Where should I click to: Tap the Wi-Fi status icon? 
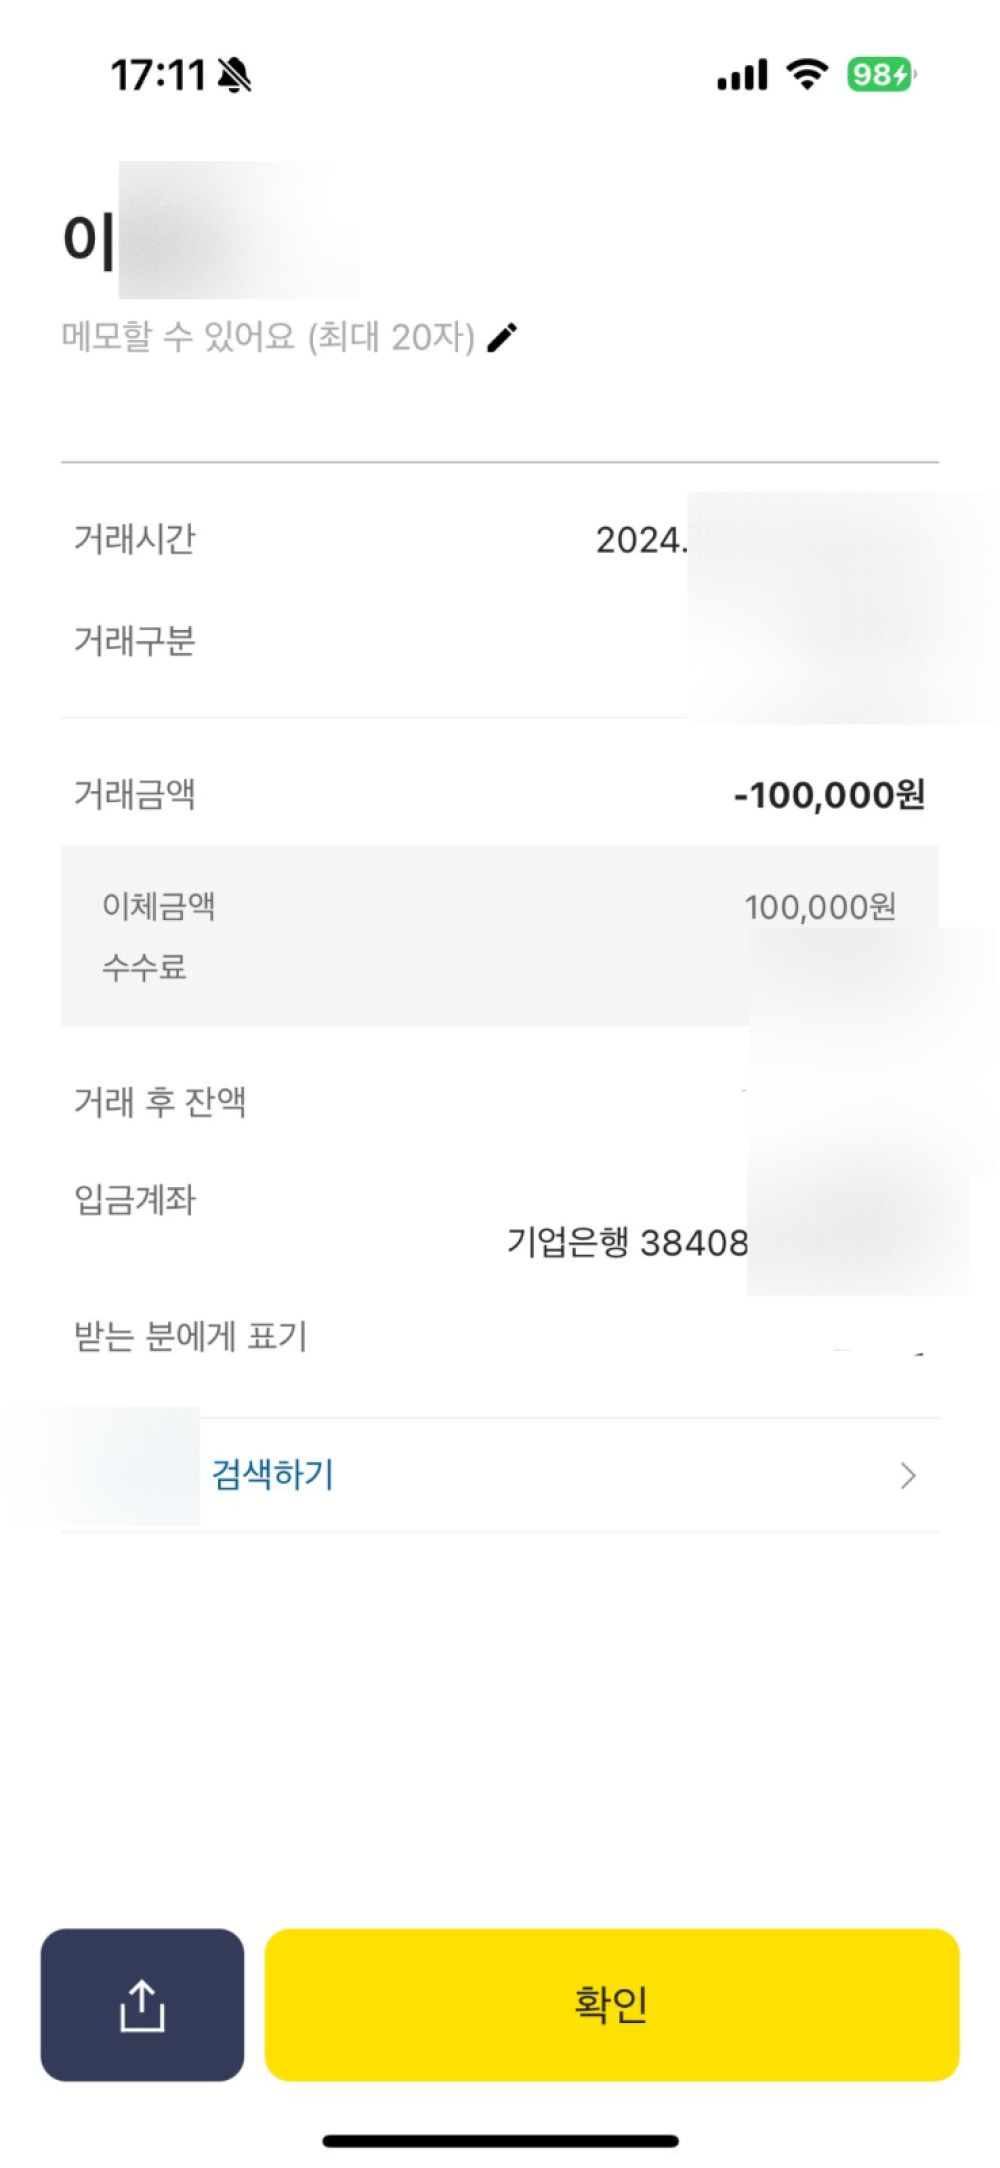click(807, 74)
